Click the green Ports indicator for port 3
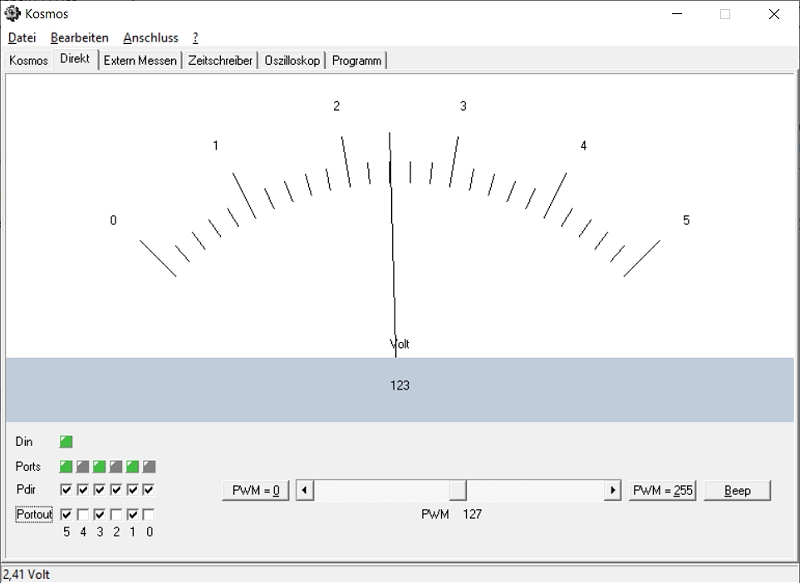Image resolution: width=800 pixels, height=583 pixels. (99, 467)
